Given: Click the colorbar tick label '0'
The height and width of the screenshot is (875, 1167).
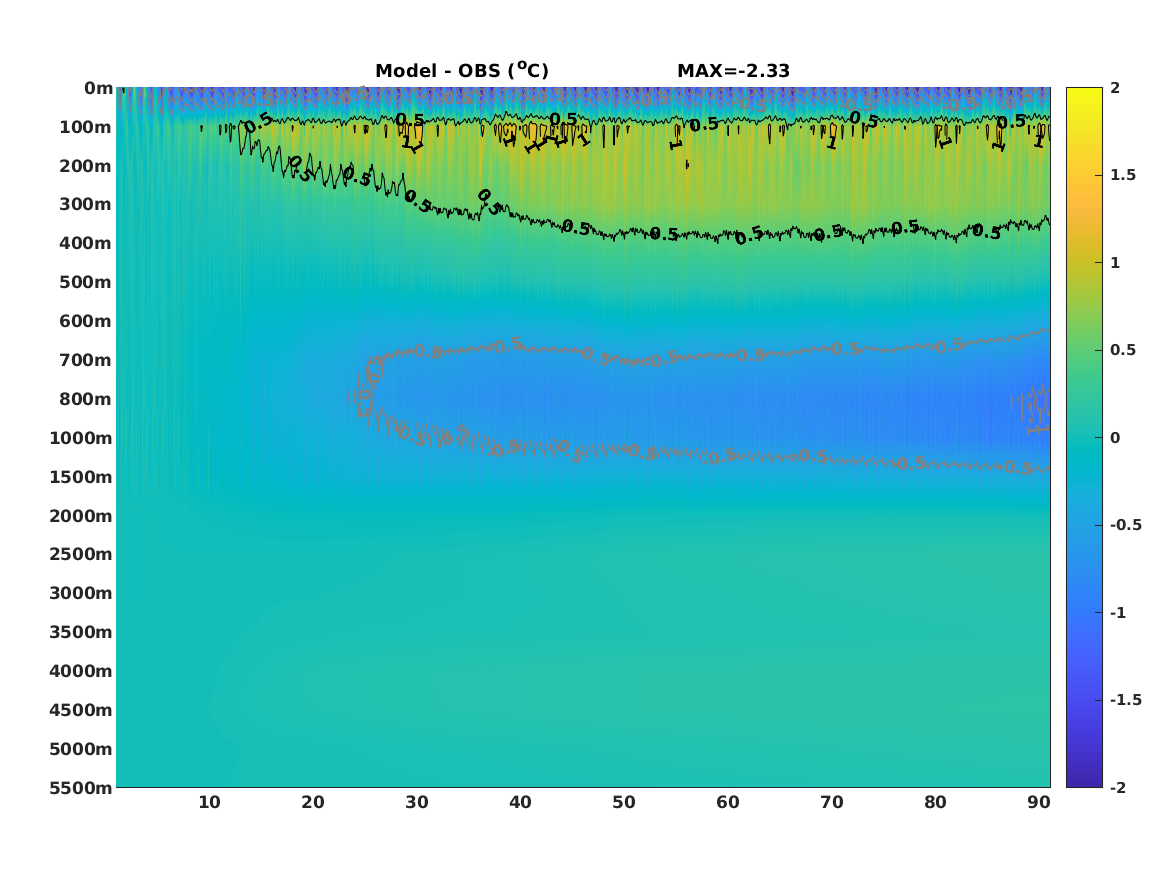Looking at the screenshot, I should [1115, 438].
